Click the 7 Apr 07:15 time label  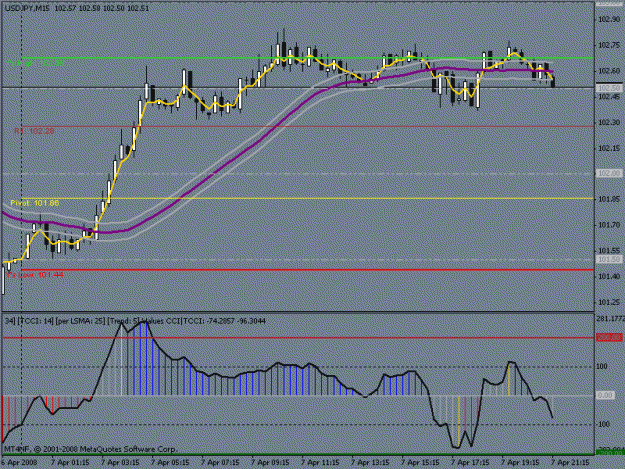pyautogui.click(x=220, y=463)
